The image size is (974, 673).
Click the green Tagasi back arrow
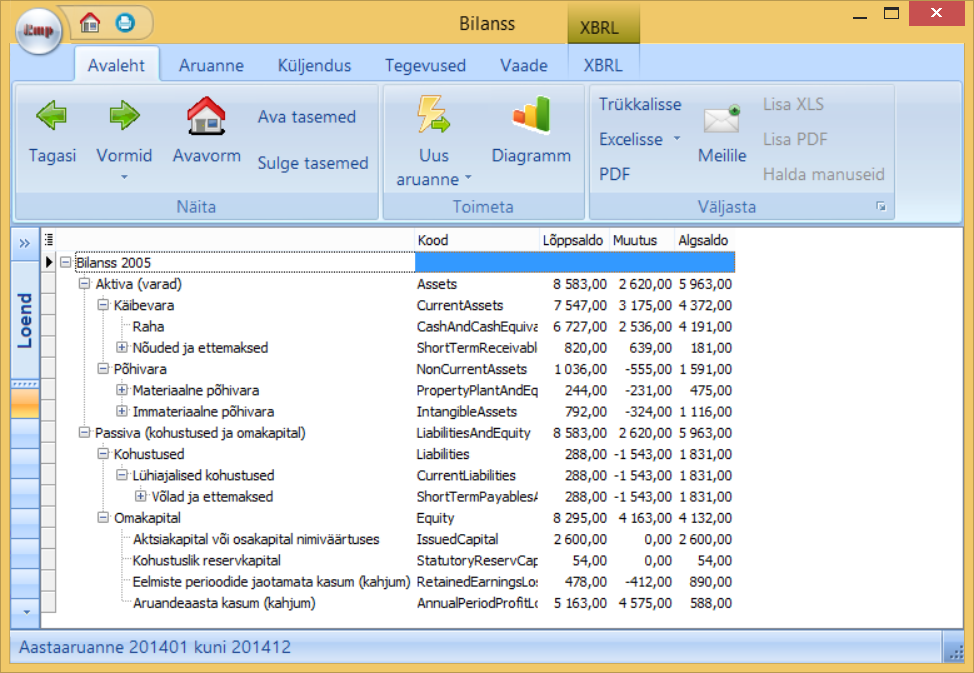(x=51, y=117)
